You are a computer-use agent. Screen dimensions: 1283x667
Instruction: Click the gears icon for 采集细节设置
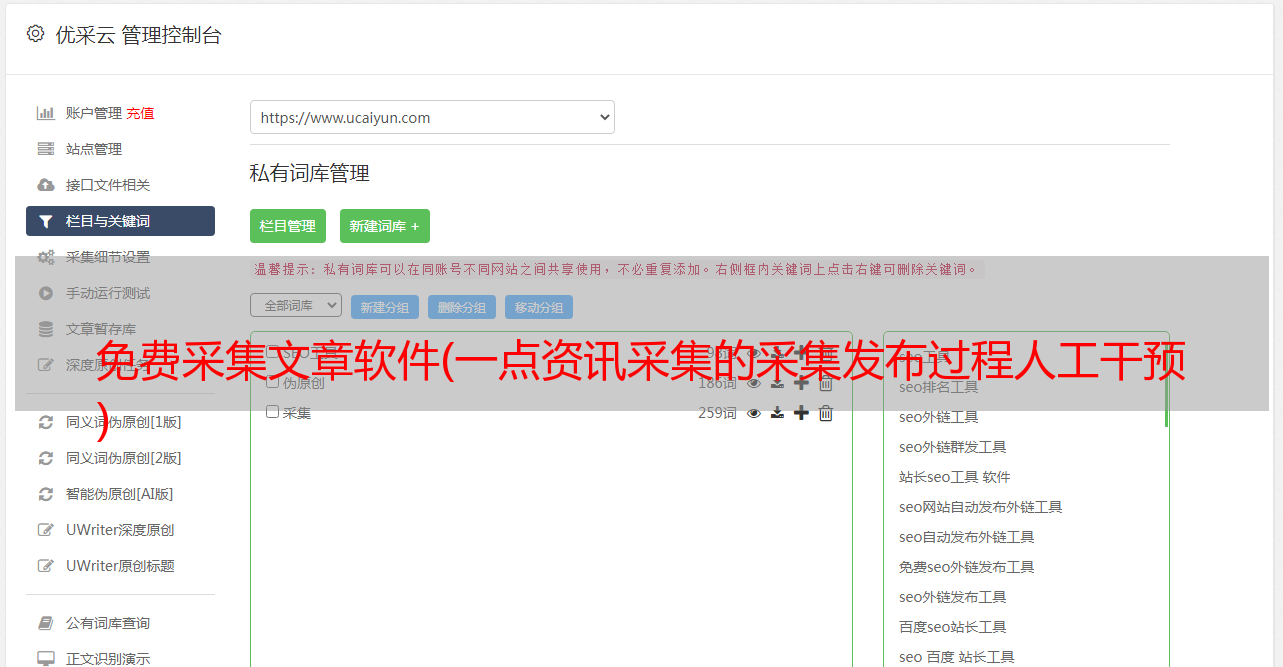pos(45,257)
